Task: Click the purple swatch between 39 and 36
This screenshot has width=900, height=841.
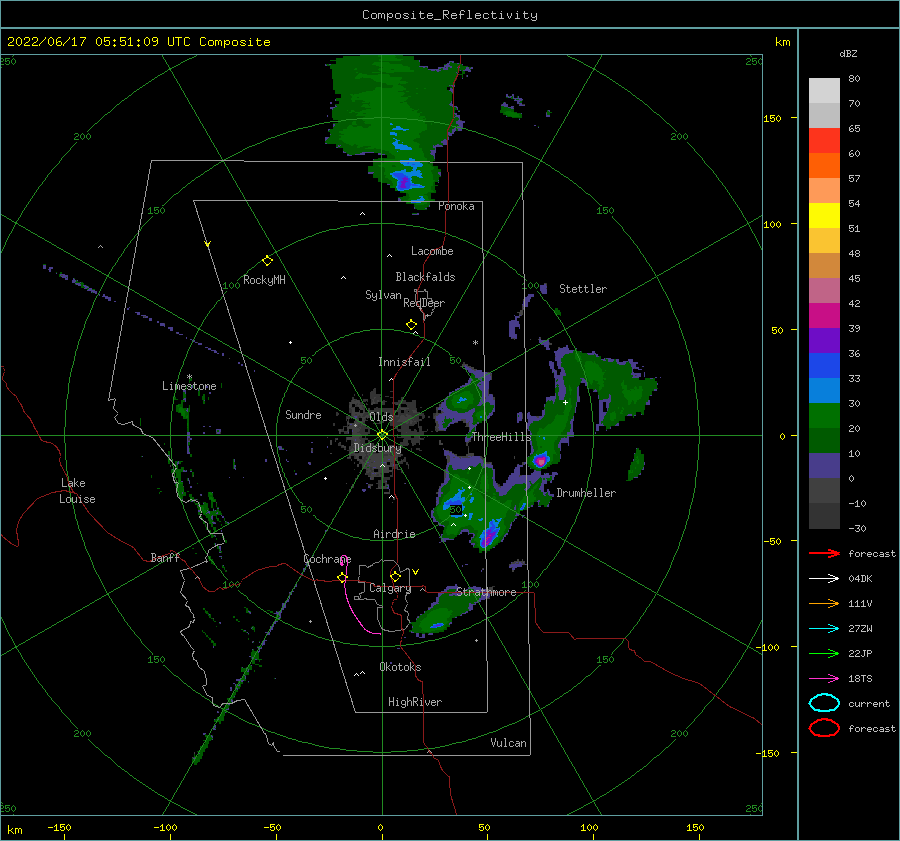Action: [824, 340]
